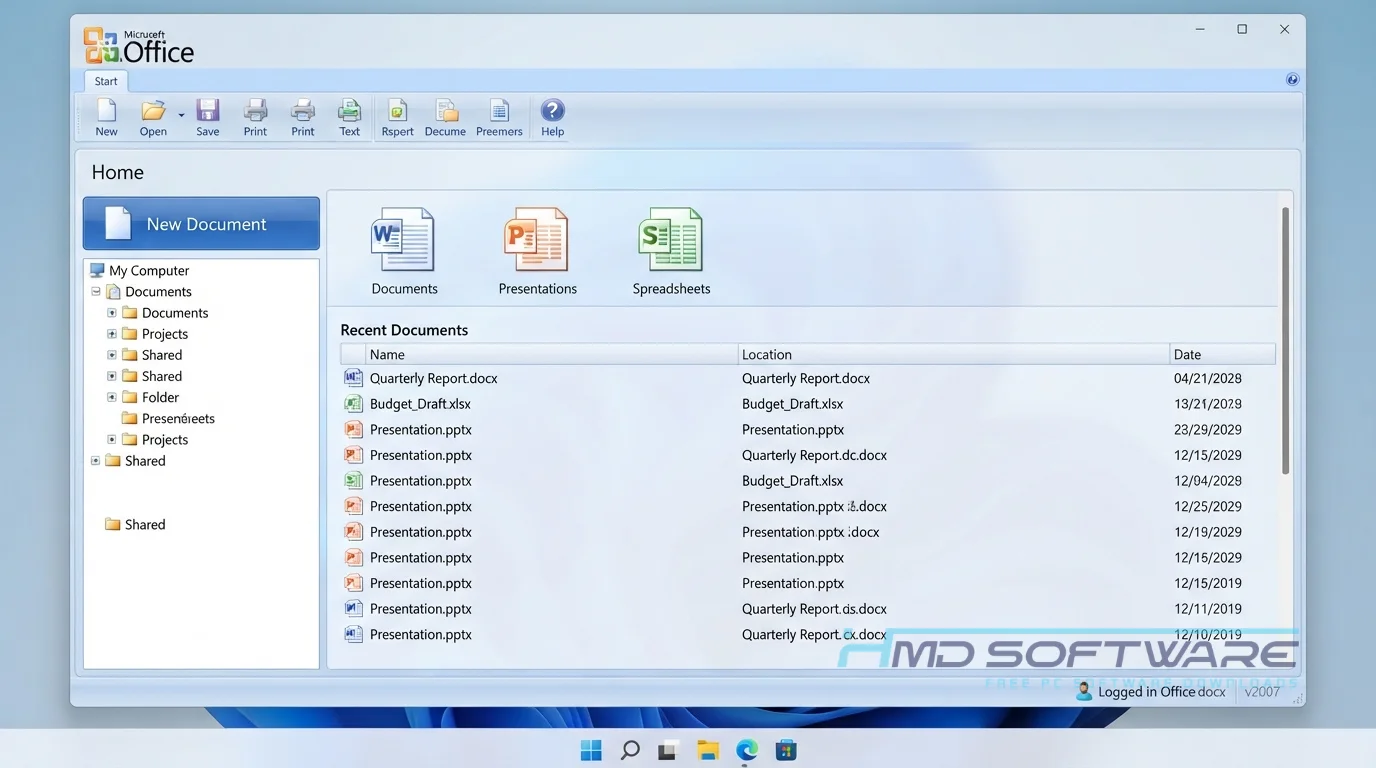Image resolution: width=1376 pixels, height=768 pixels.
Task: Click the Help question mark toolbar icon
Action: (x=553, y=110)
